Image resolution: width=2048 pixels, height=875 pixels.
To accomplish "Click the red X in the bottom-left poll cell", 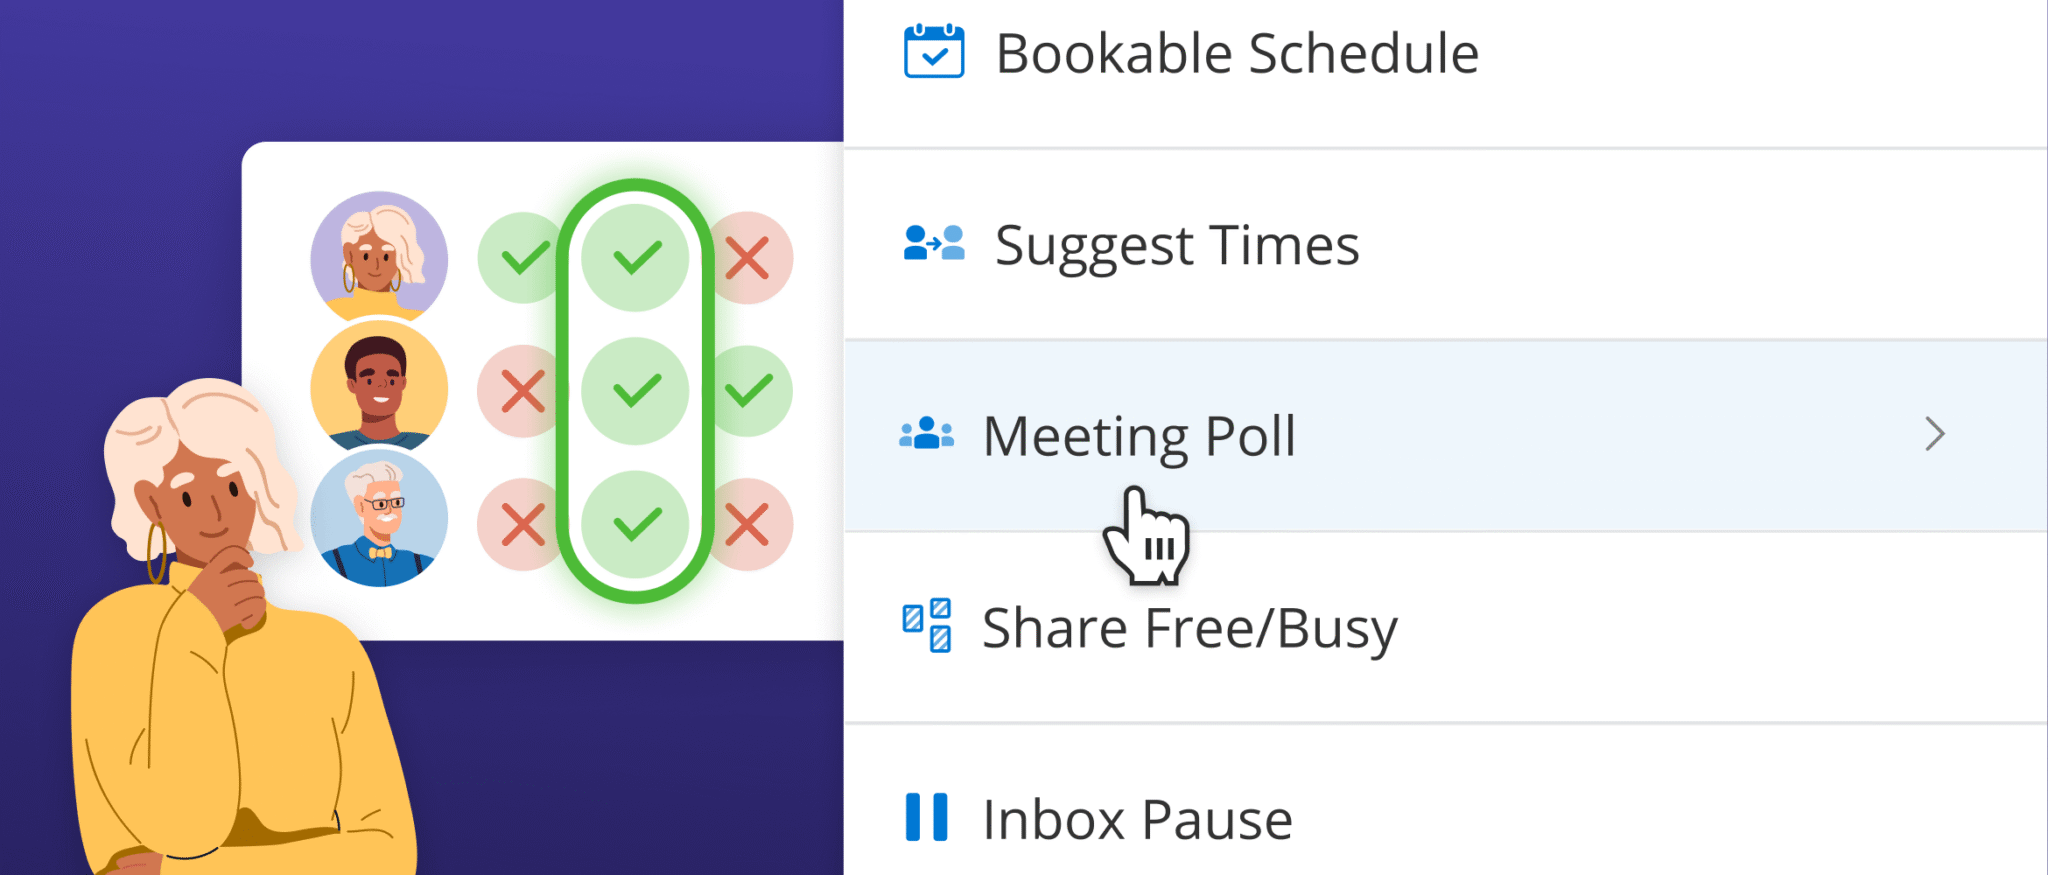I will (519, 523).
